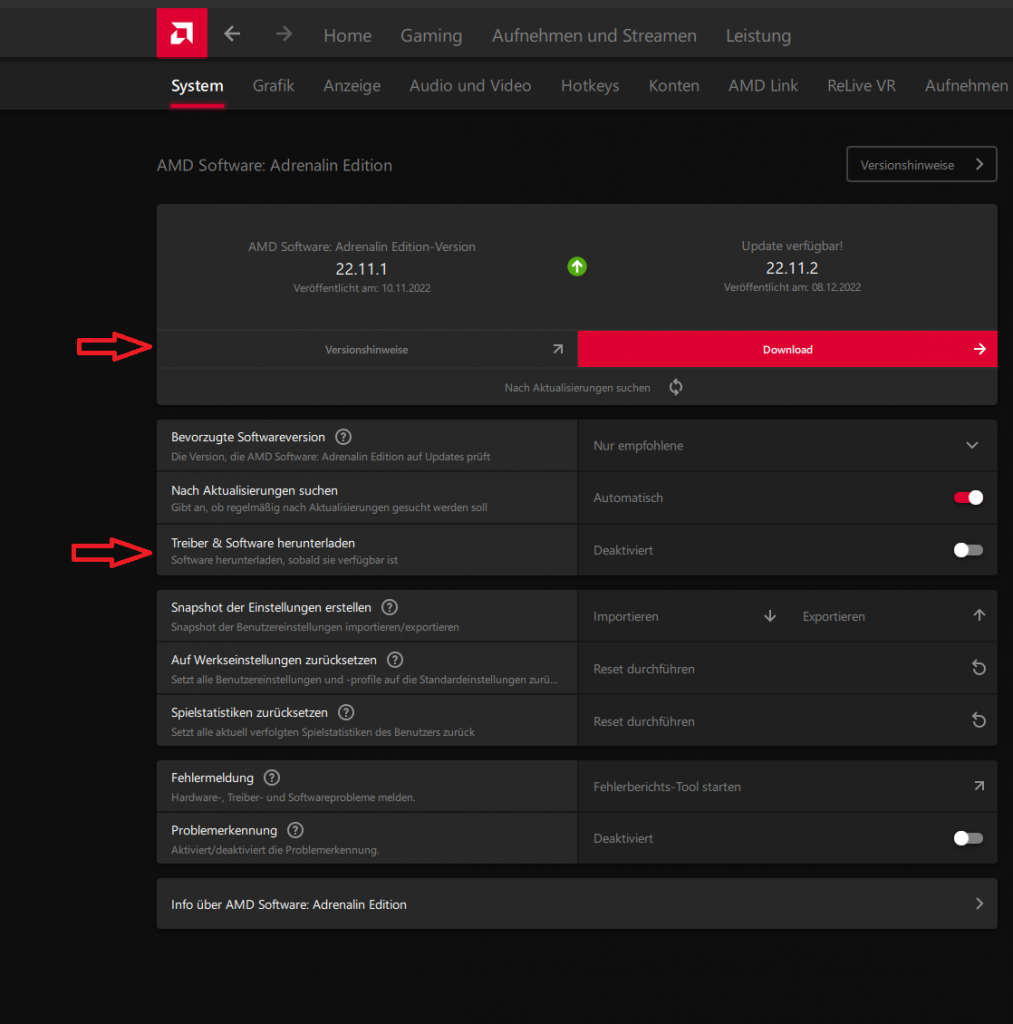The image size is (1013, 1024).
Task: Open Aufnehmen und Streamen tab
Action: click(594, 35)
